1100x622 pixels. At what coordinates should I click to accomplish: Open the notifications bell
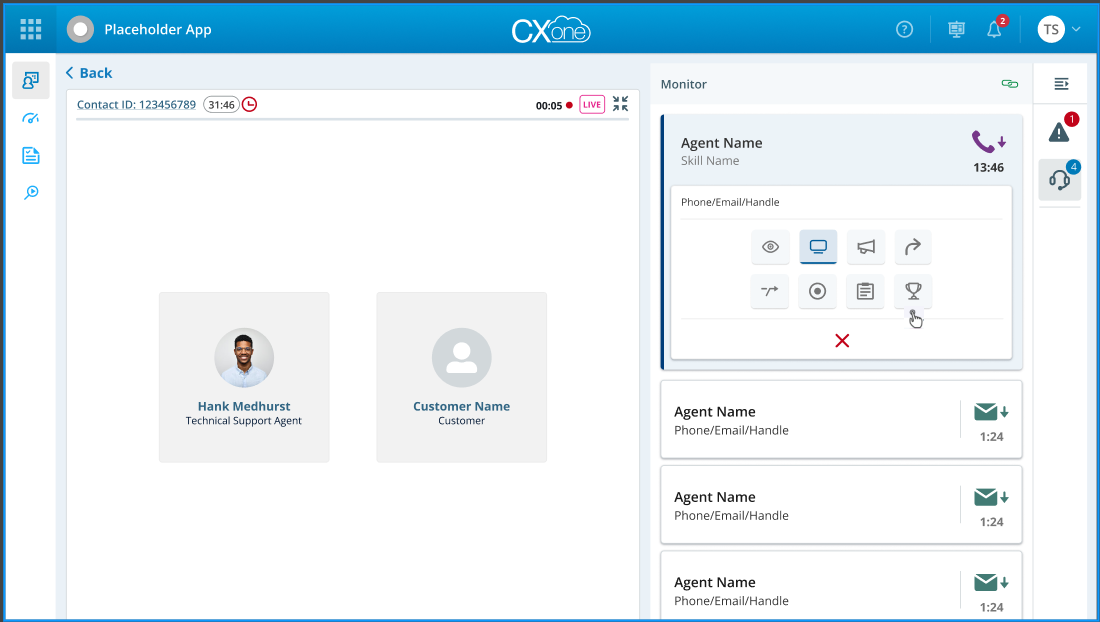[994, 30]
